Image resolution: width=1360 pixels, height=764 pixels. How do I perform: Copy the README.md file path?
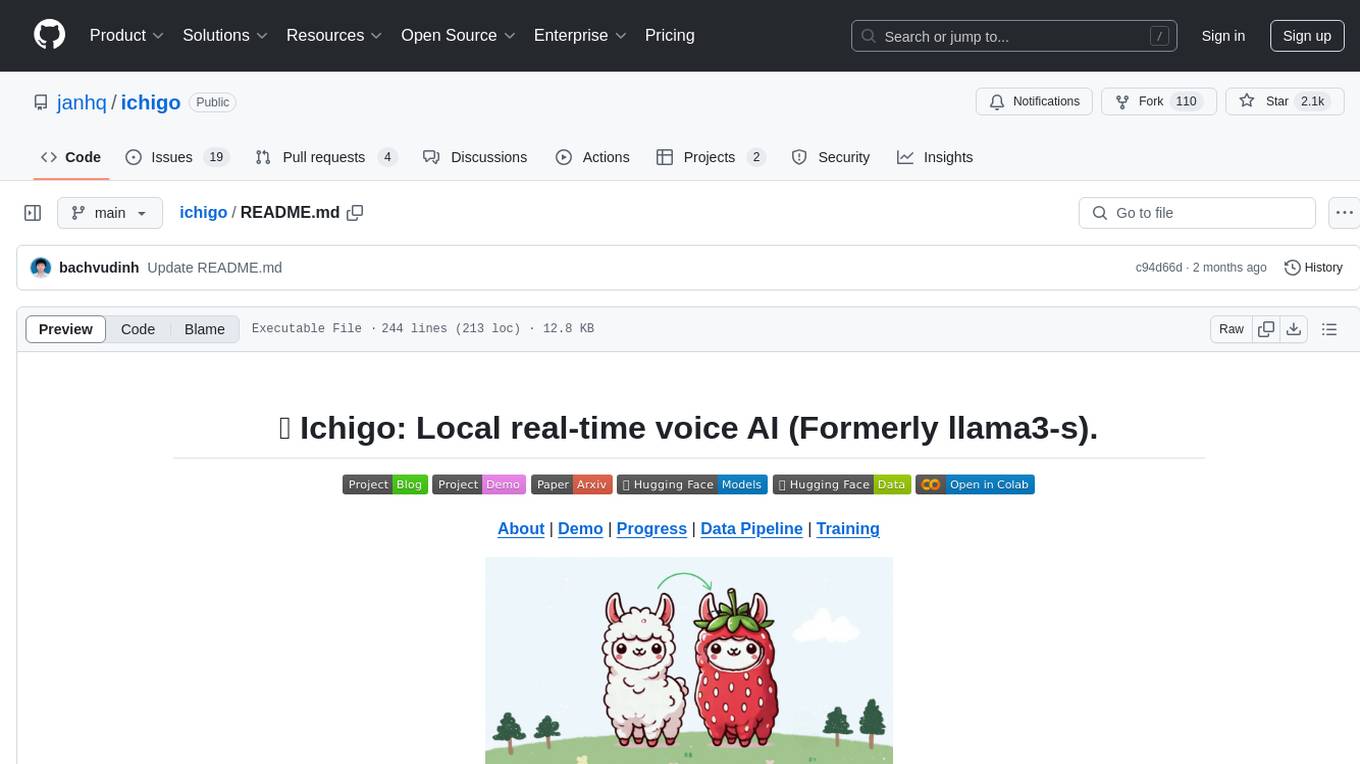point(355,212)
